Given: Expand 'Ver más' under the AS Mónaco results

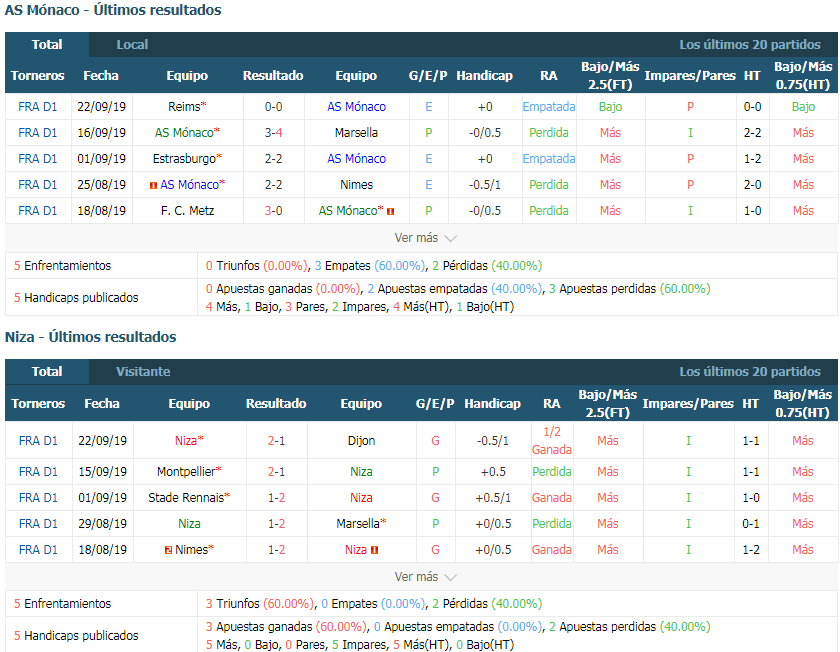Looking at the screenshot, I should 425,238.
